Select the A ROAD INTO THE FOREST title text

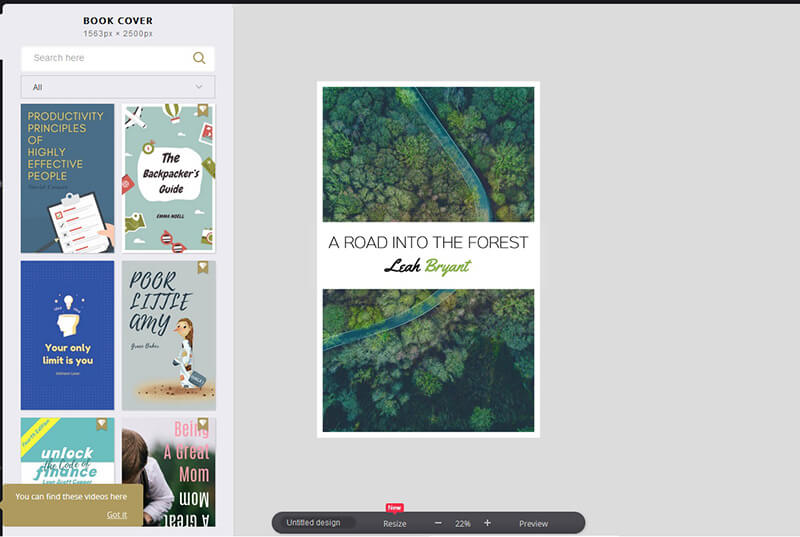point(428,243)
